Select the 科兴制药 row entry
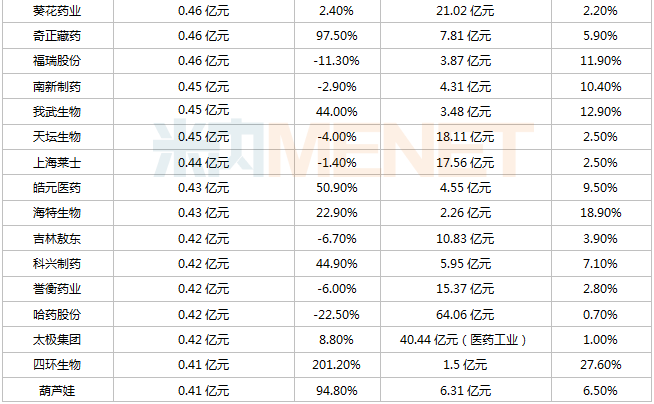Image resolution: width=654 pixels, height=404 pixels. tap(57, 264)
